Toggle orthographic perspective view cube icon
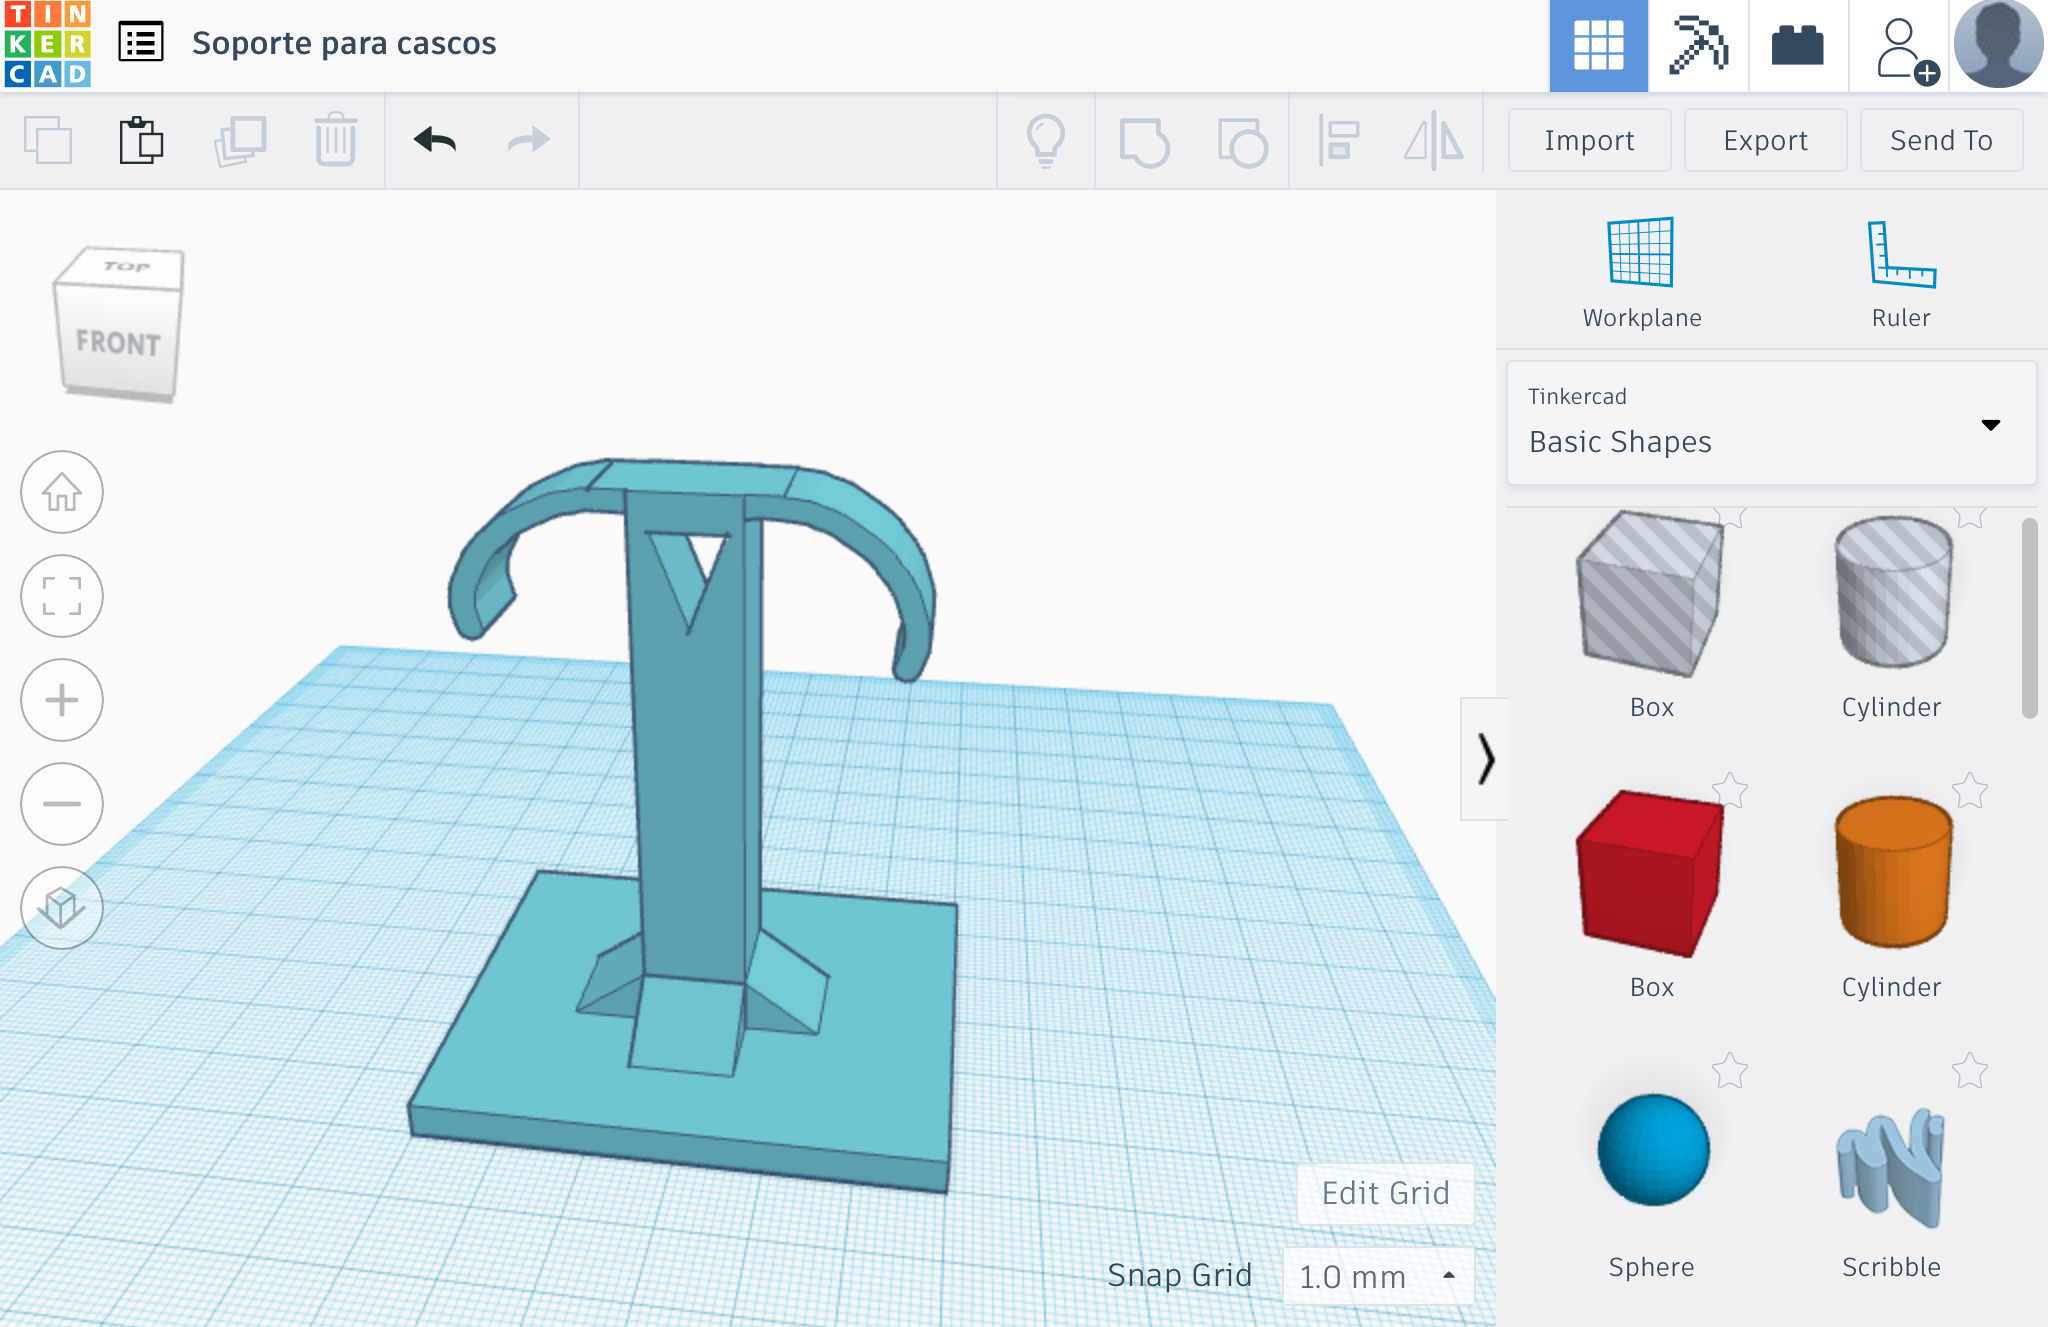The width and height of the screenshot is (2048, 1327). (x=62, y=907)
